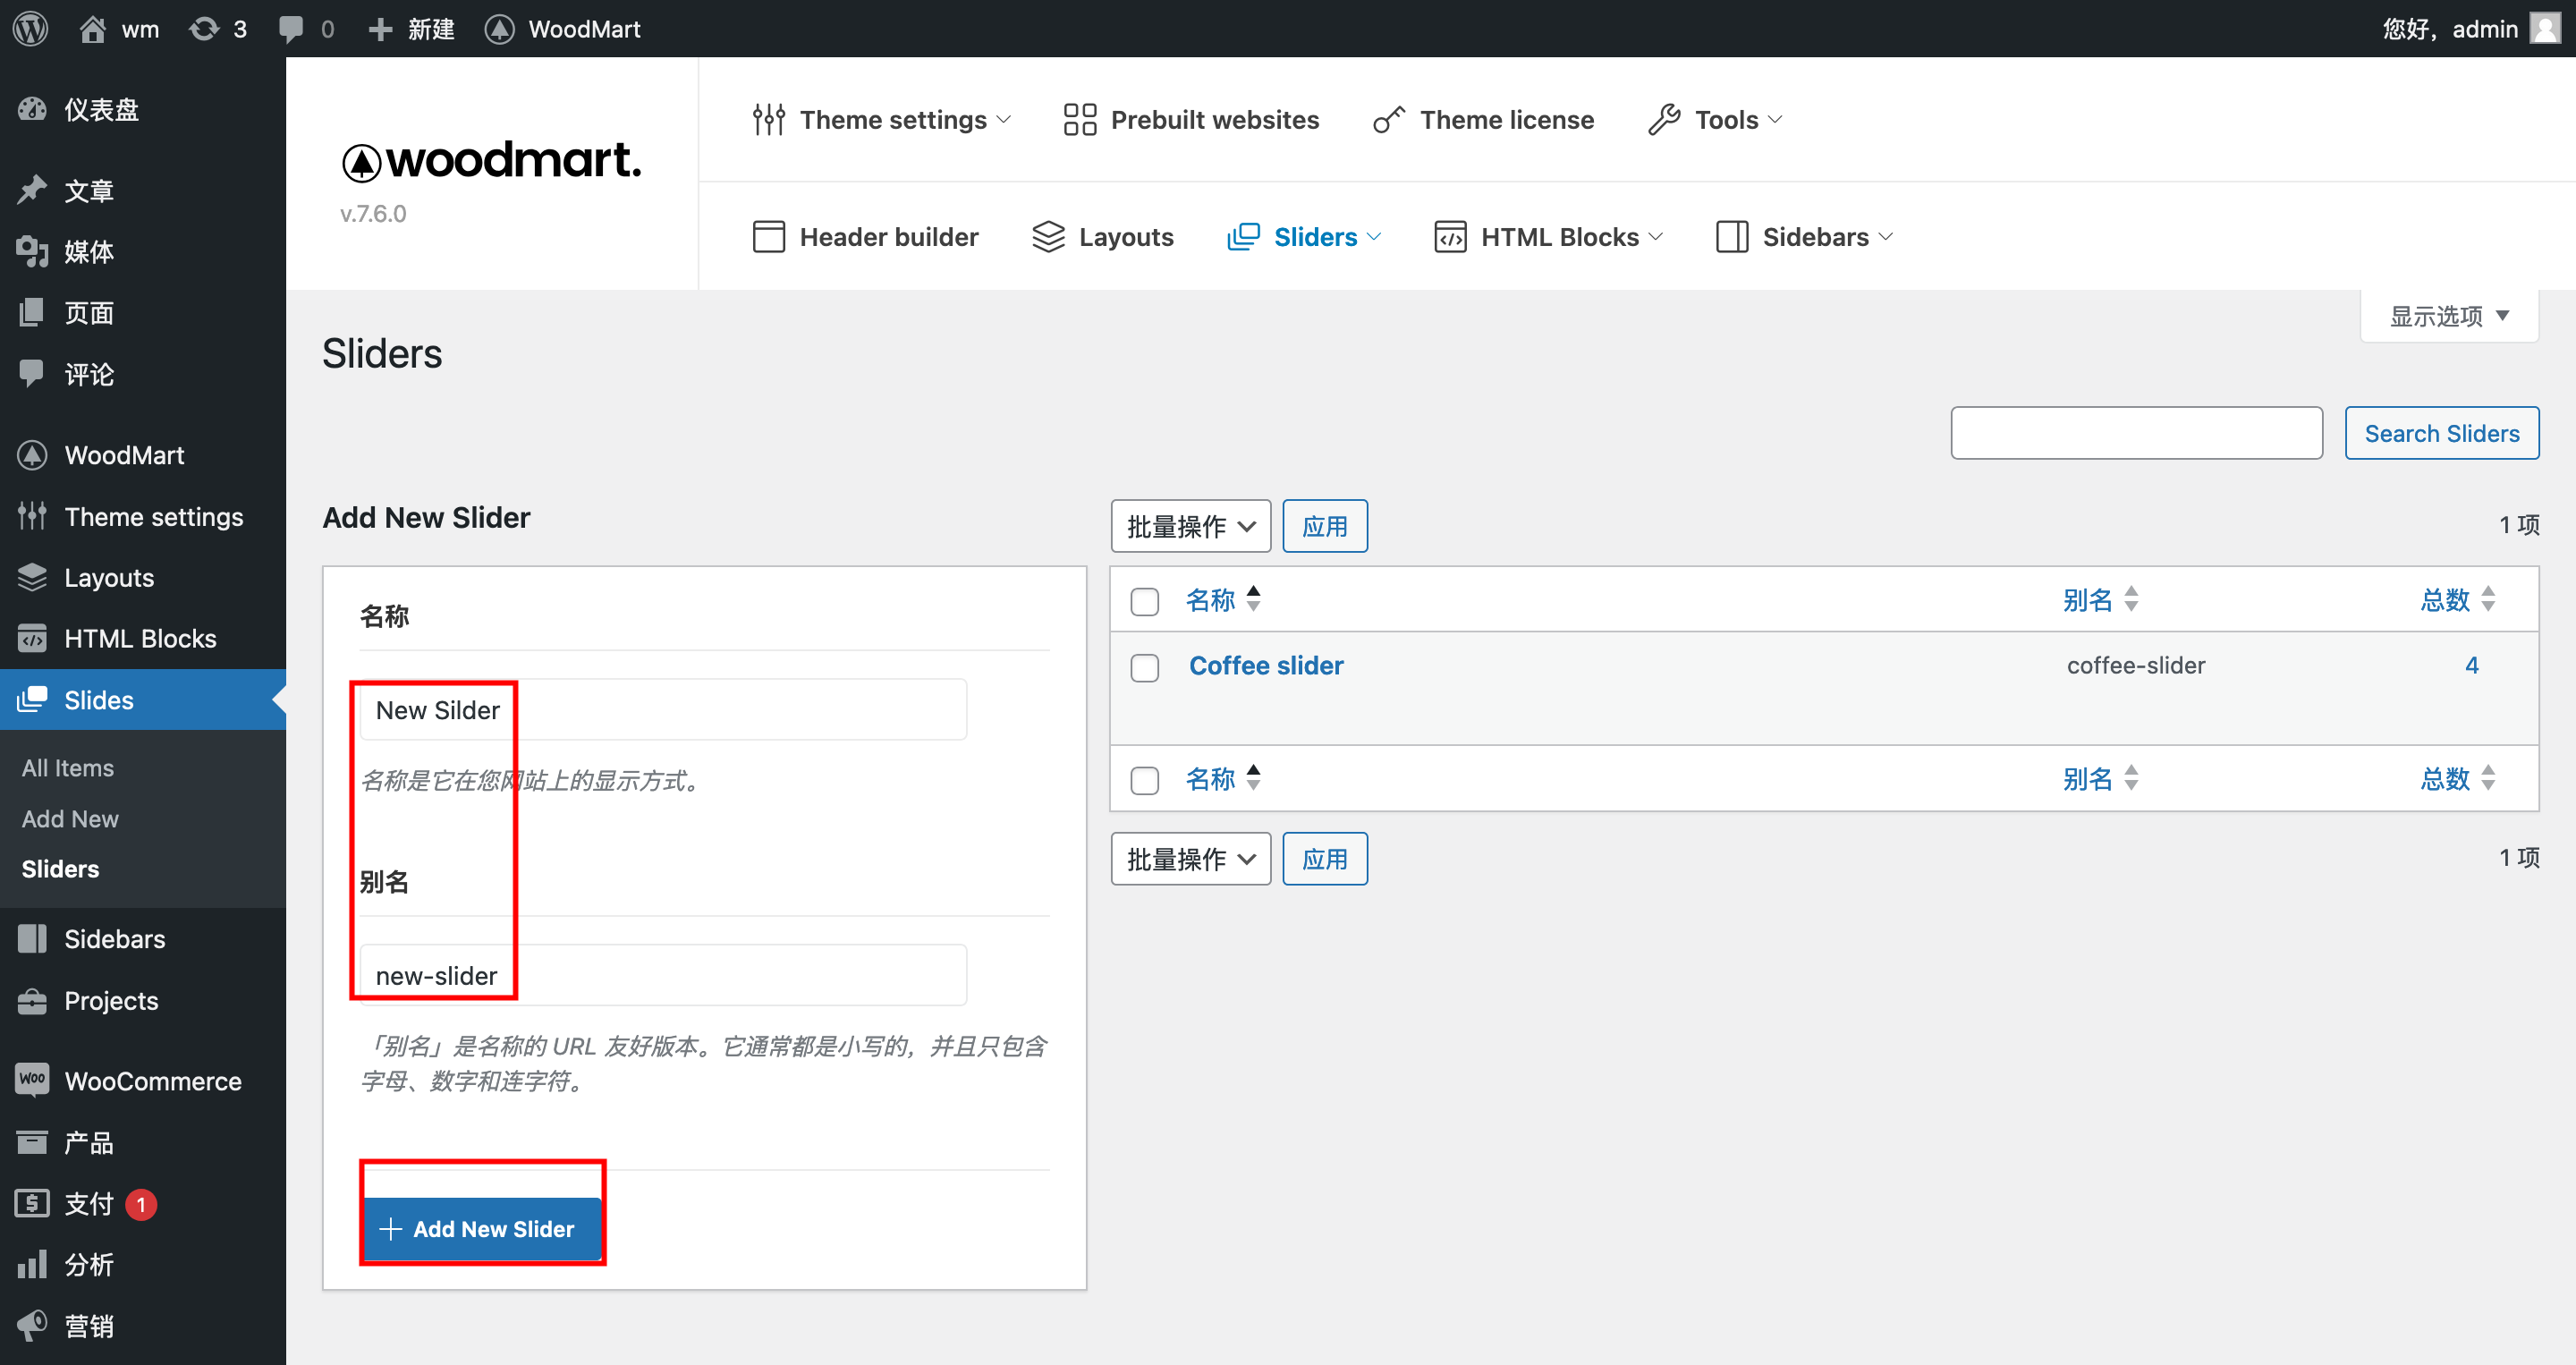The image size is (2576, 1365).
Task: Click the updates refresh icon showing 3
Action: pyautogui.click(x=204, y=28)
